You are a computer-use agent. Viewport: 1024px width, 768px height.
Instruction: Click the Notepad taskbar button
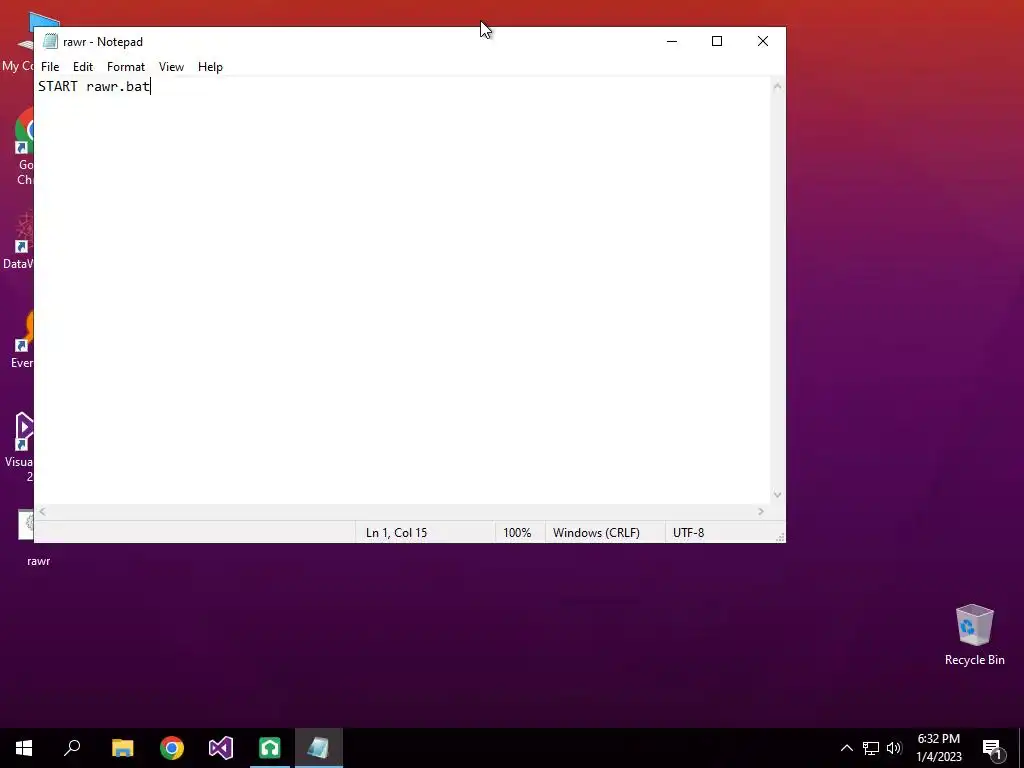(319, 748)
